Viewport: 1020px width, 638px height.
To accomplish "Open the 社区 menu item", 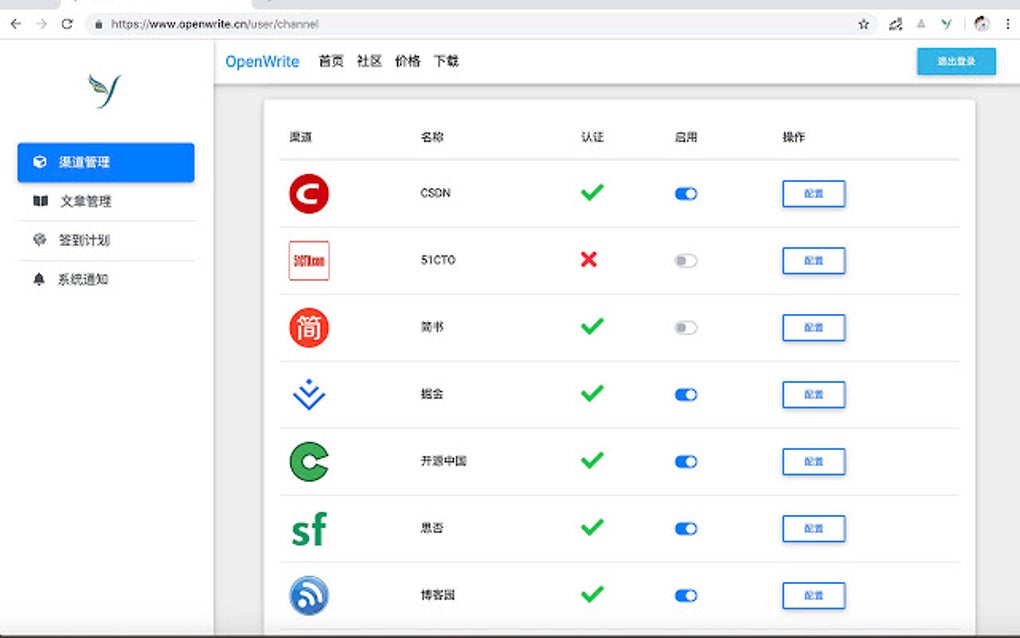I will pyautogui.click(x=368, y=61).
